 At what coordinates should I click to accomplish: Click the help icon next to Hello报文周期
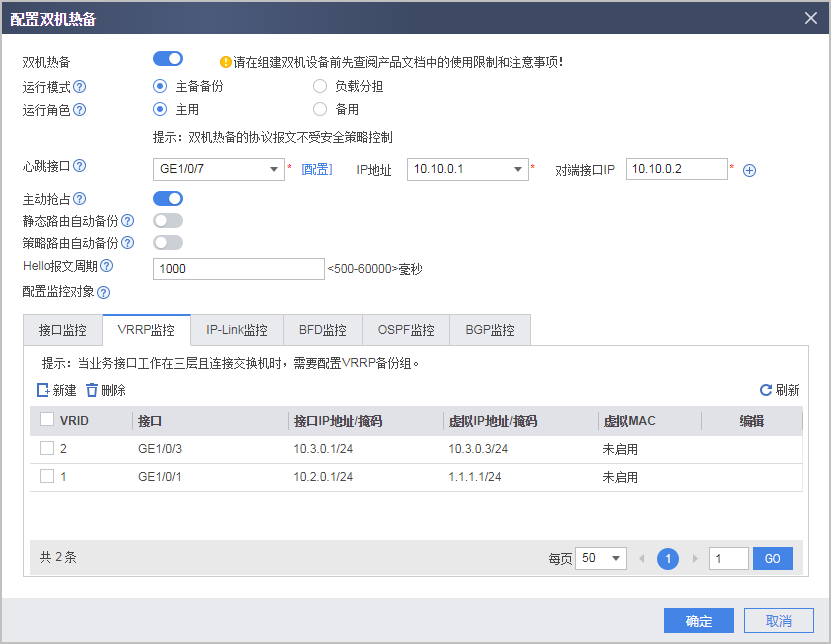tap(107, 266)
